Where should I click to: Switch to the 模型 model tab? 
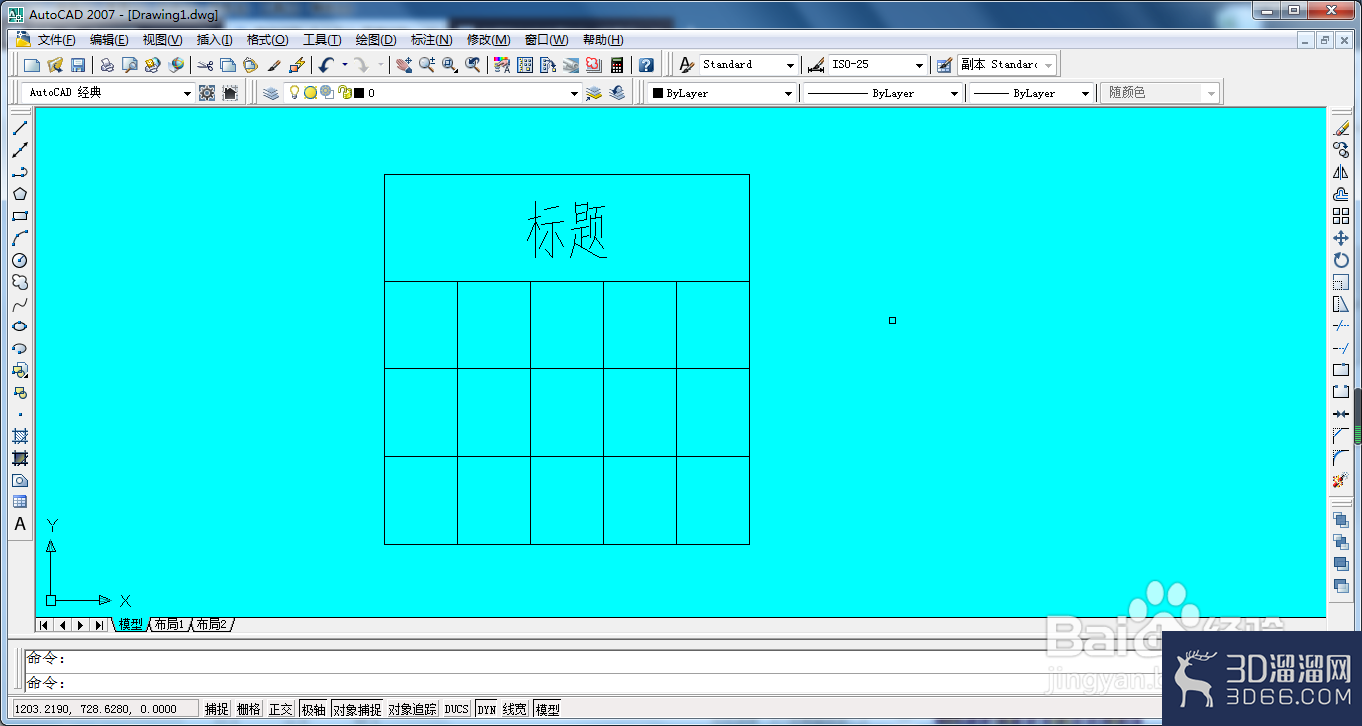[x=130, y=625]
